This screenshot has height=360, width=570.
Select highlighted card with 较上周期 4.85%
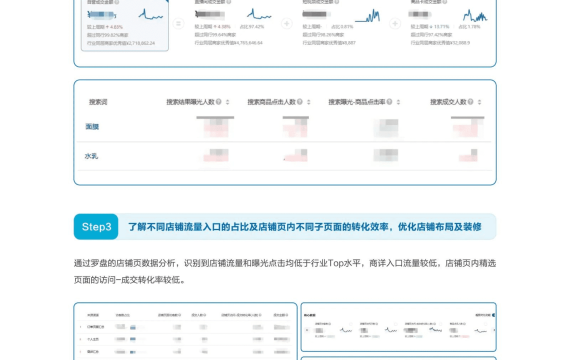click(x=125, y=25)
